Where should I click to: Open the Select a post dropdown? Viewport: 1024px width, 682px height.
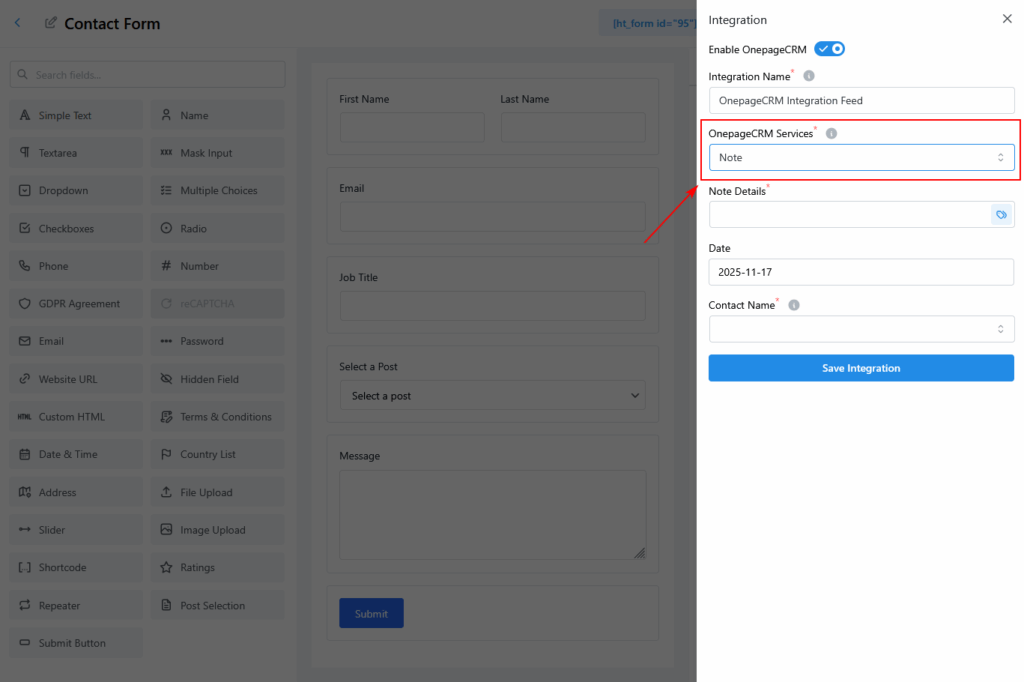(x=492, y=396)
